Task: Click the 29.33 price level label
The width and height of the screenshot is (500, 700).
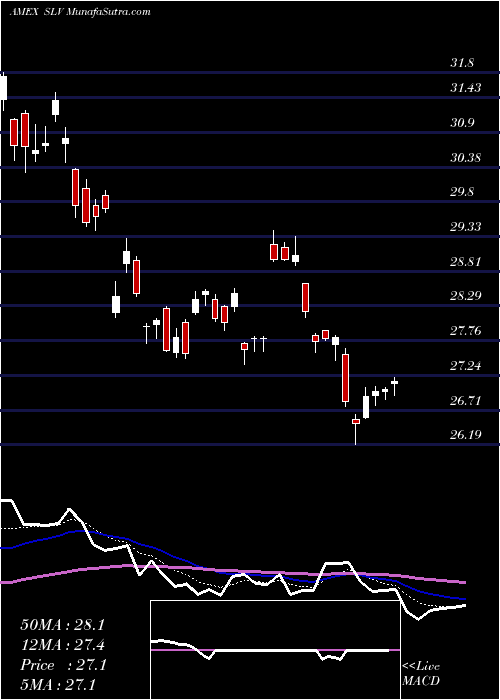Action: [466, 227]
